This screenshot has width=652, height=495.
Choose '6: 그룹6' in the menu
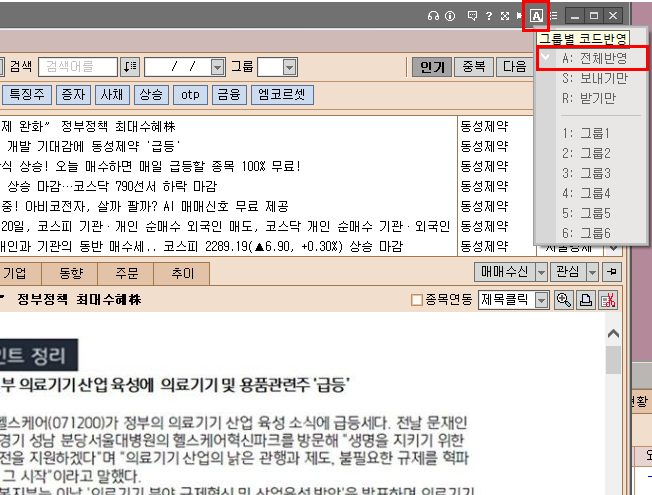click(592, 233)
